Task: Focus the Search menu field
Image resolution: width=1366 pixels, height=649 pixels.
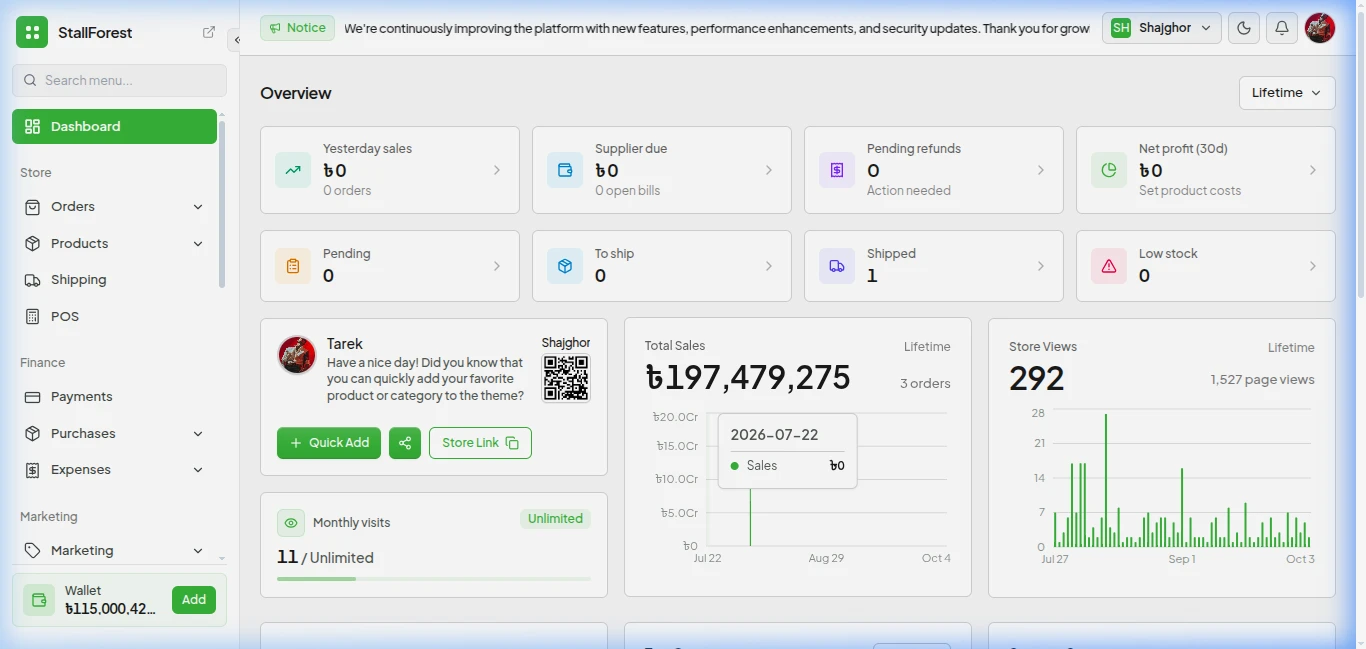Action: point(119,80)
